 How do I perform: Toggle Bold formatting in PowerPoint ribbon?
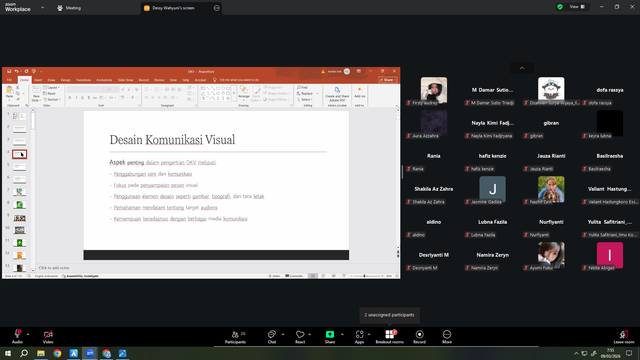(x=70, y=98)
